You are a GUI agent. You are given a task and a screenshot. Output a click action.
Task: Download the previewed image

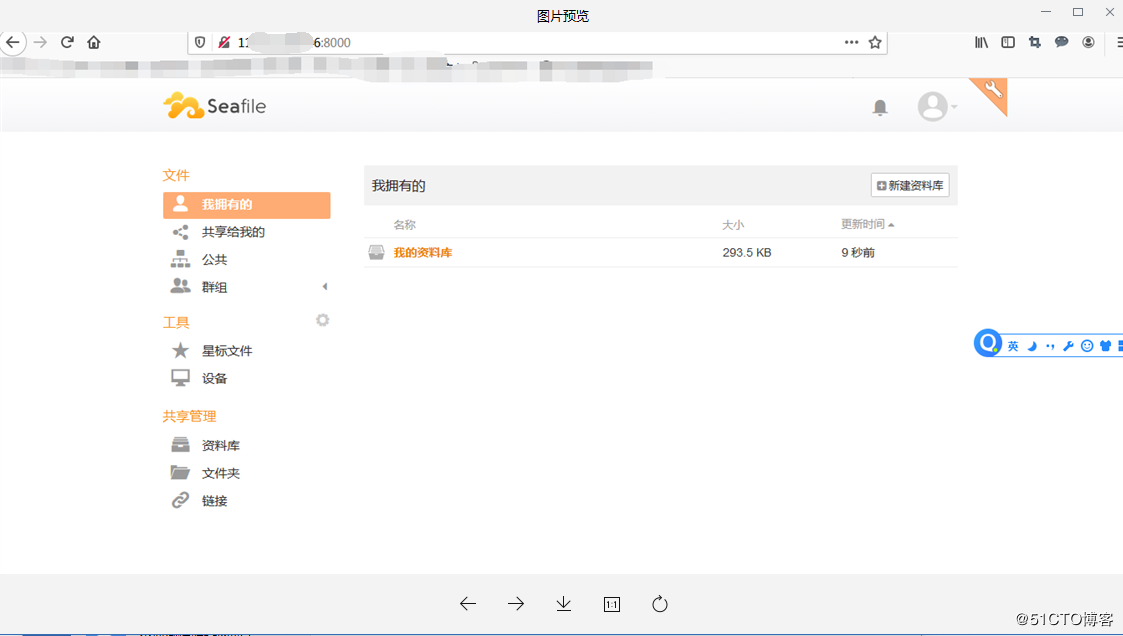563,604
